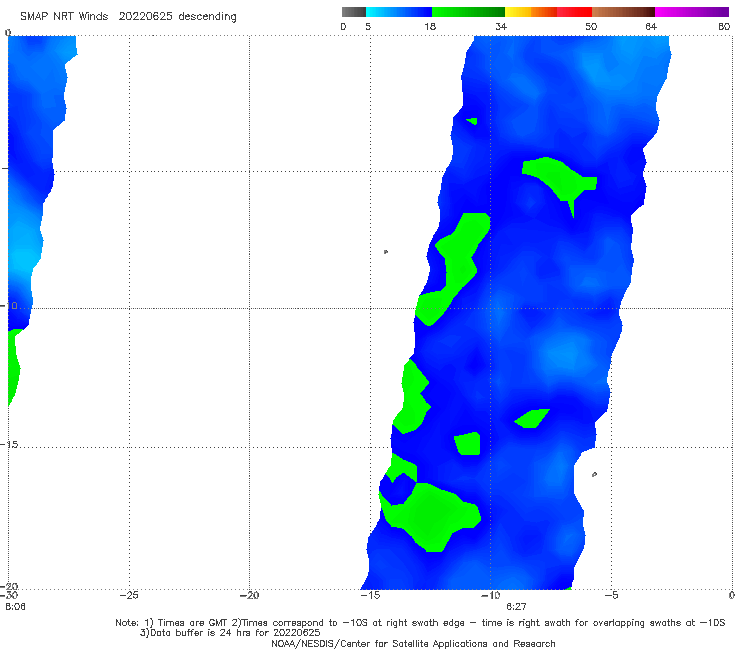Click the bottom longitude axis label "-20"
The width and height of the screenshot is (740, 650).
point(249,596)
